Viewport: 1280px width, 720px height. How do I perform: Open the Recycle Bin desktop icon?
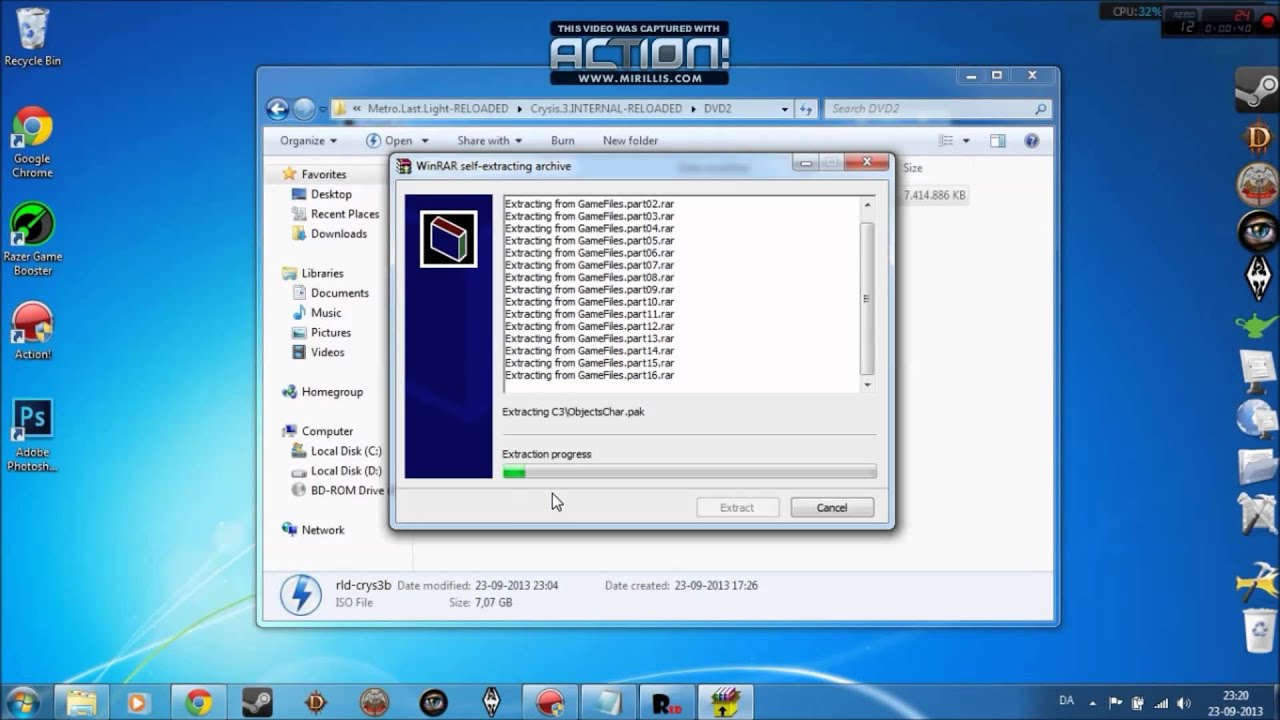click(32, 37)
